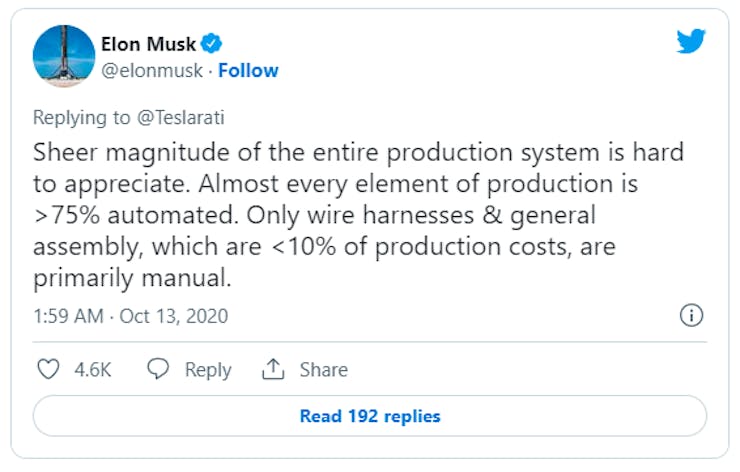
Task: Follow Elon Musk via Follow link
Action: pos(248,71)
